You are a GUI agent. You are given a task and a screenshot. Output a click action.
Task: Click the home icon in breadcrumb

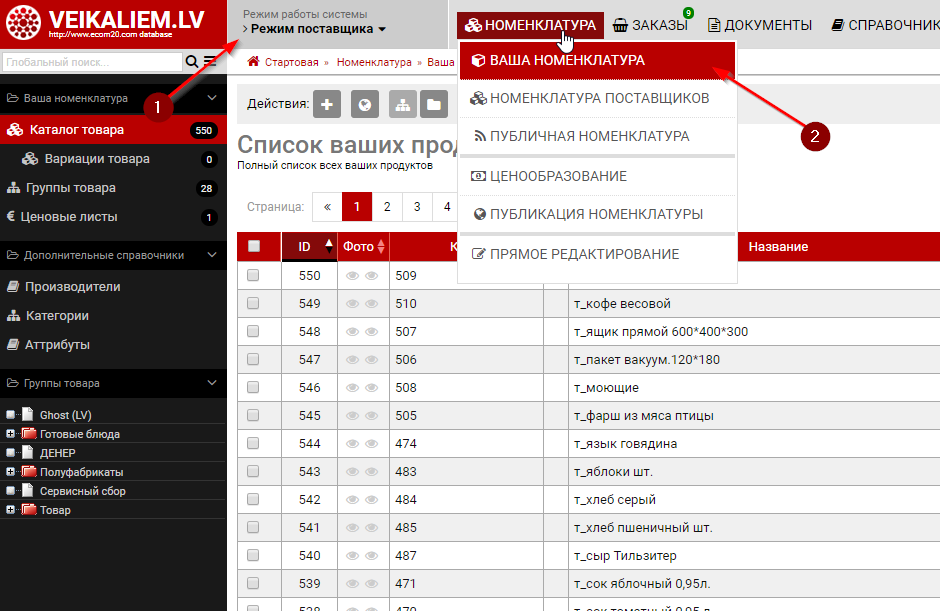point(253,62)
